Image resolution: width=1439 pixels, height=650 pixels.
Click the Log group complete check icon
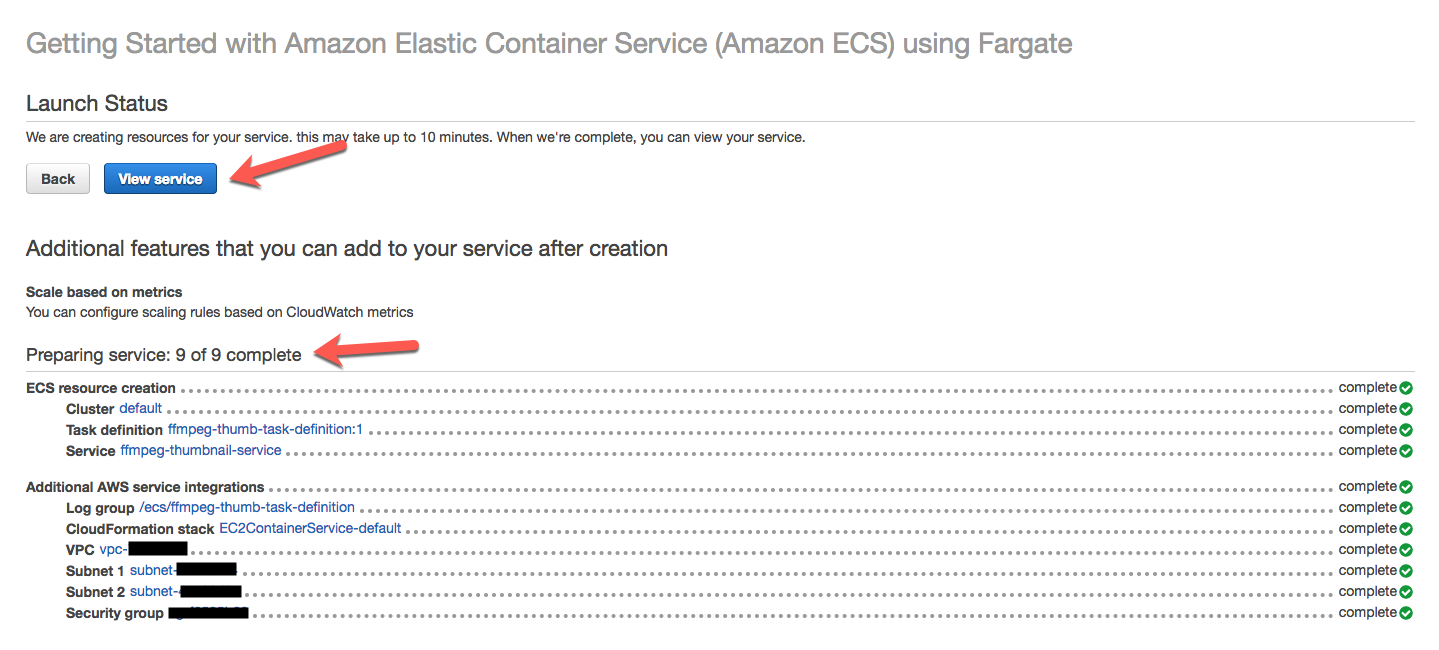(1406, 508)
